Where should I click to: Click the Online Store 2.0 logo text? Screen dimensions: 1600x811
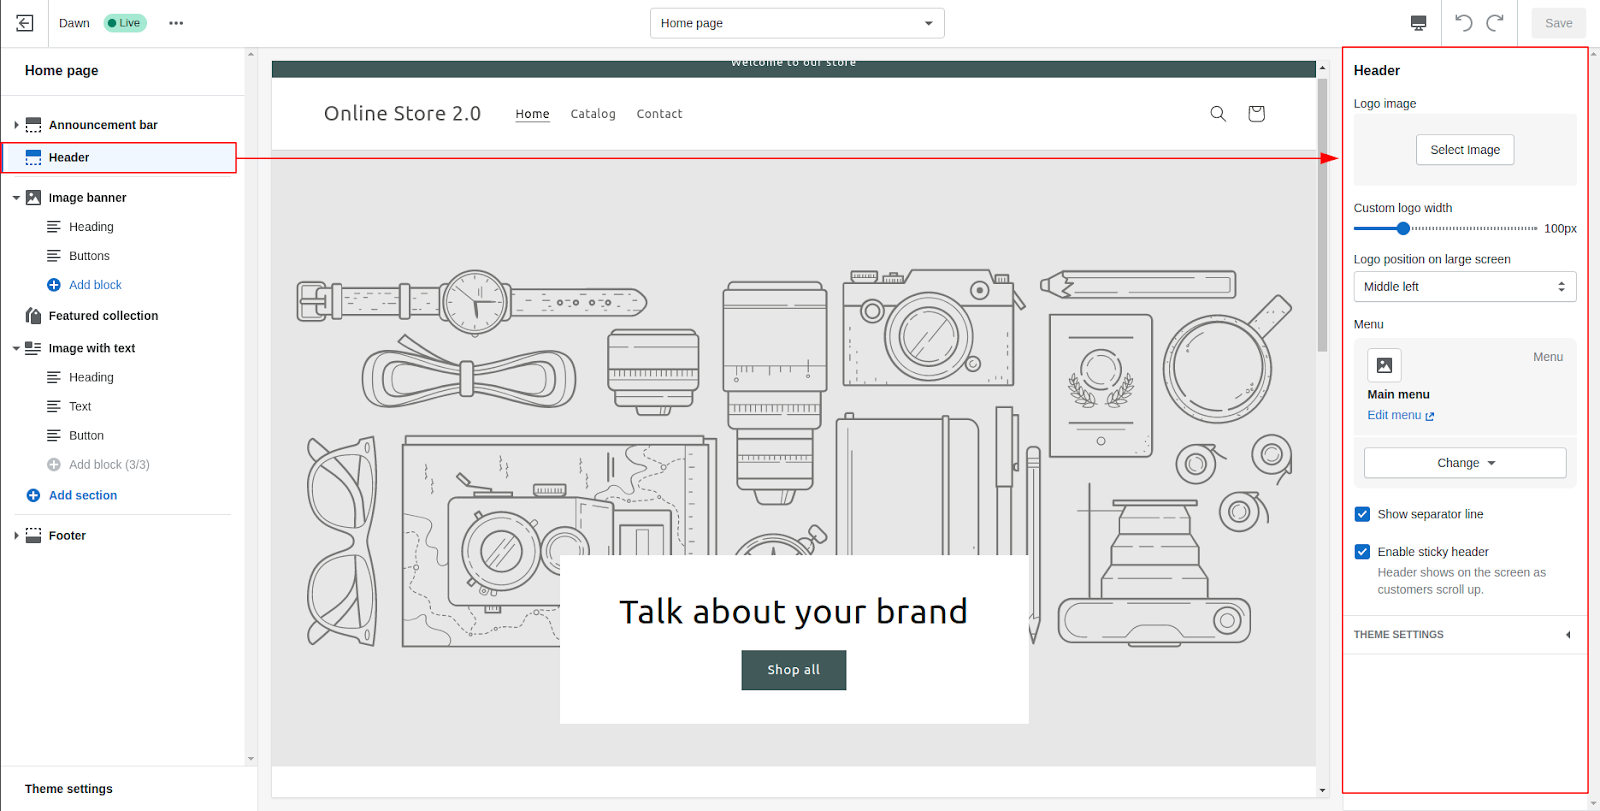click(402, 113)
